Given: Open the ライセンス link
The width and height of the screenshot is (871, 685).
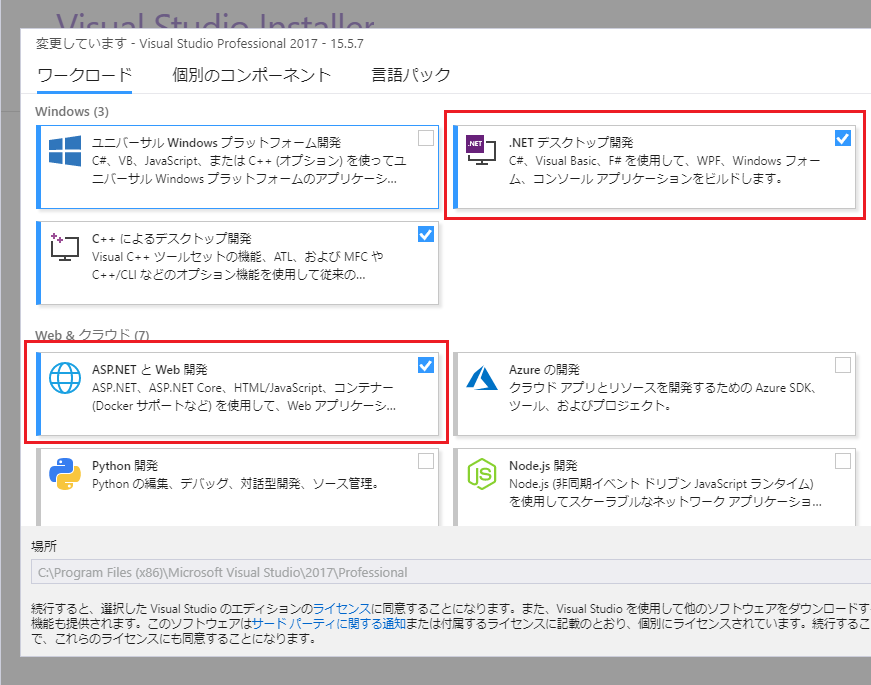Looking at the screenshot, I should (x=341, y=608).
